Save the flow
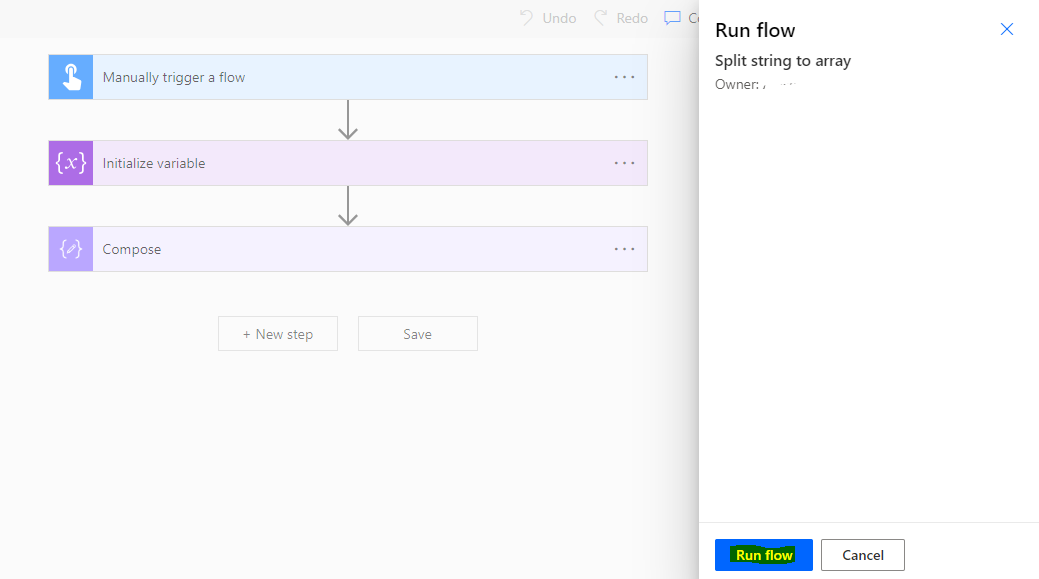 [x=417, y=334]
